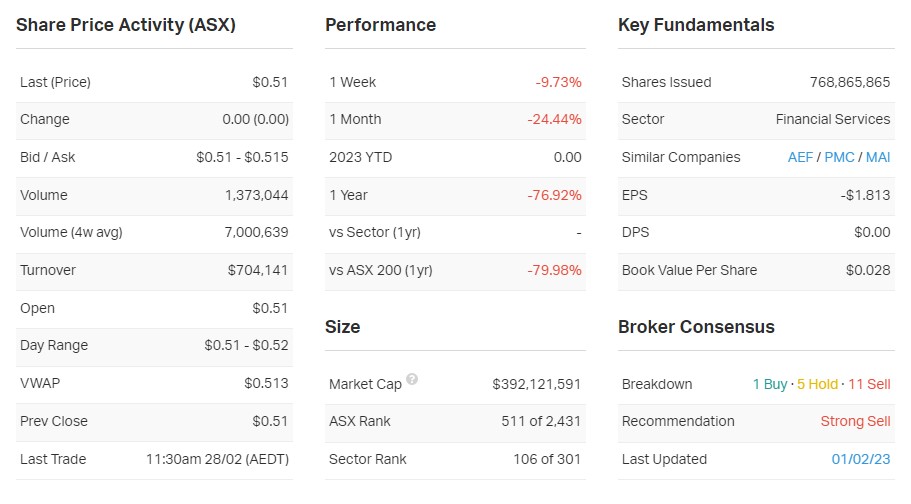Open the PMC similar company link
Image resolution: width=911 pixels, height=504 pixels.
840,157
